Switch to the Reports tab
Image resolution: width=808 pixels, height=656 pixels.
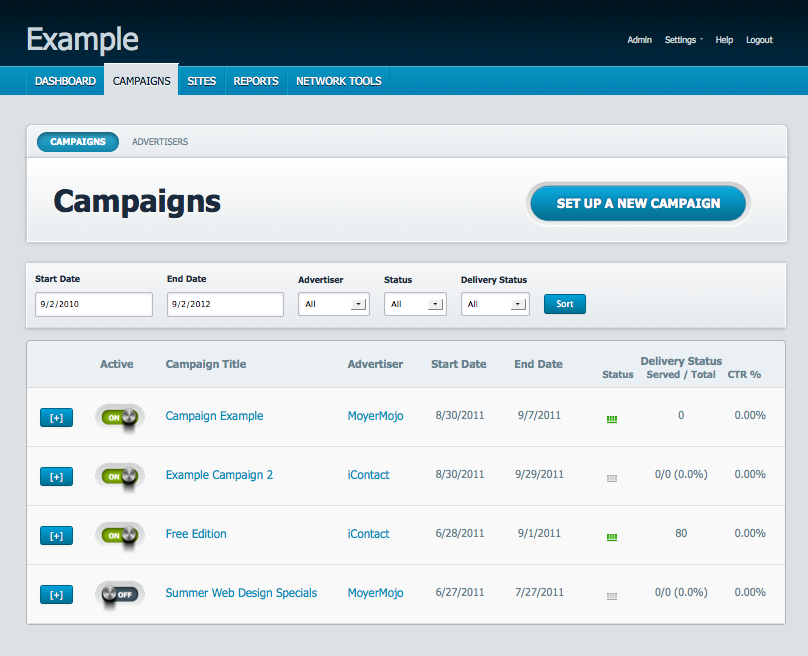tap(256, 81)
